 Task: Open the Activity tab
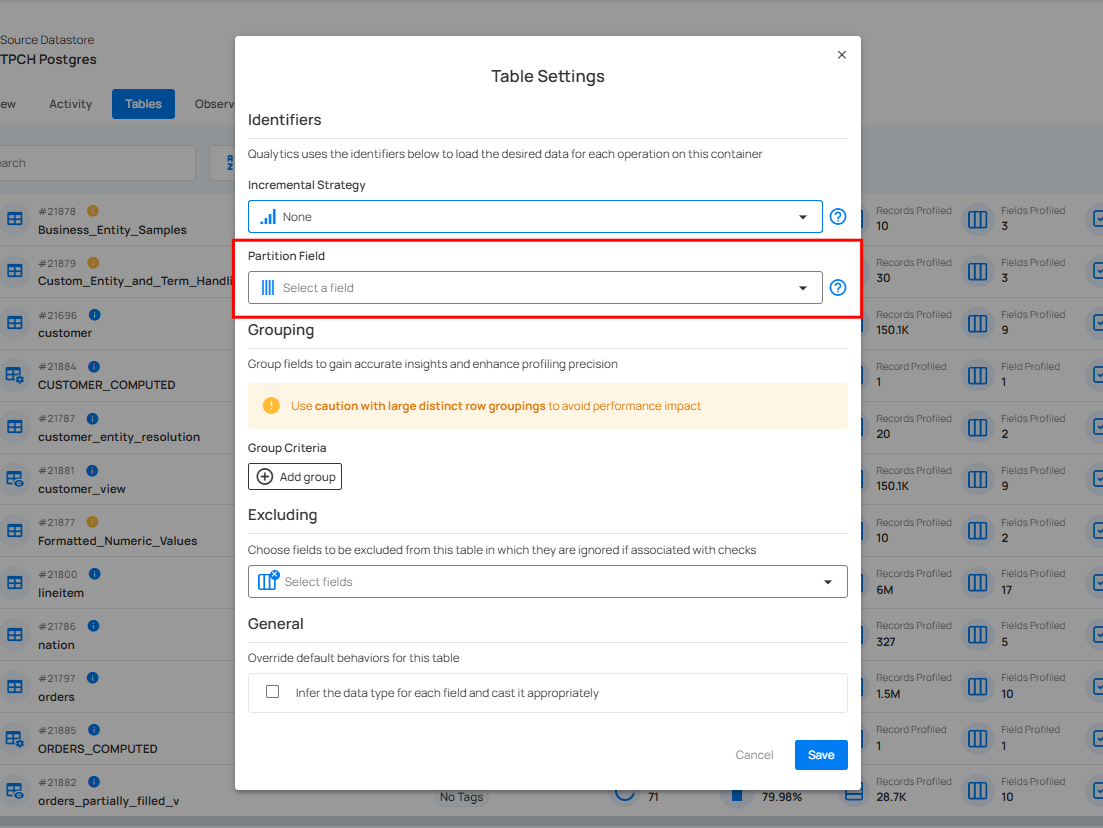click(70, 104)
